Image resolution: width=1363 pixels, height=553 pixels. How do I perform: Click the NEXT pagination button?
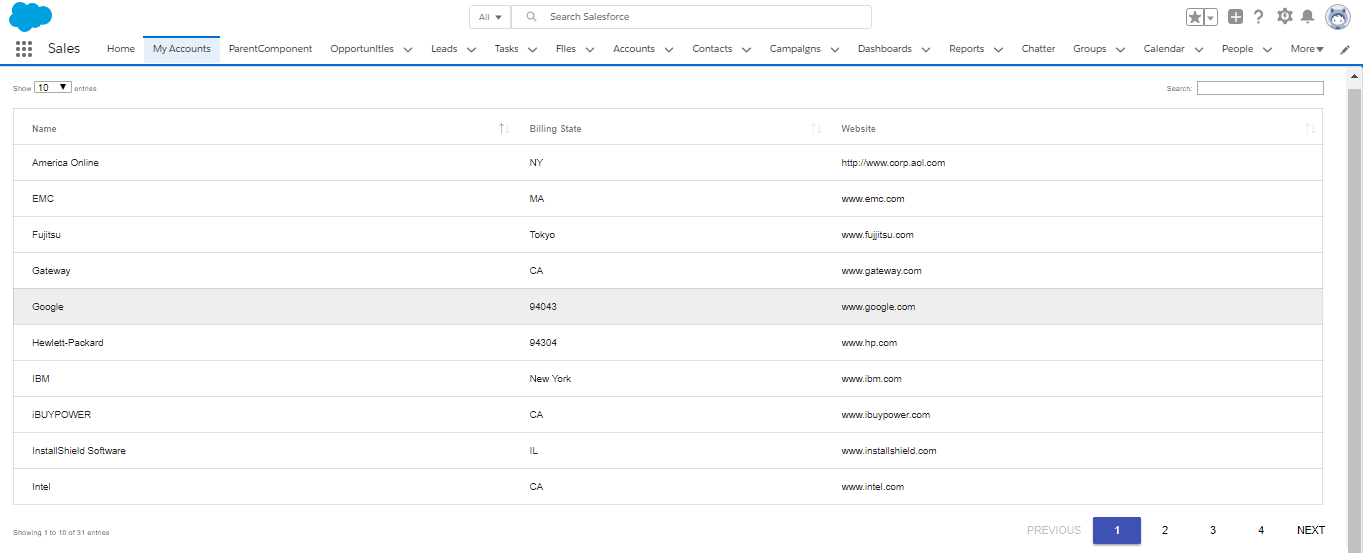tap(1311, 530)
